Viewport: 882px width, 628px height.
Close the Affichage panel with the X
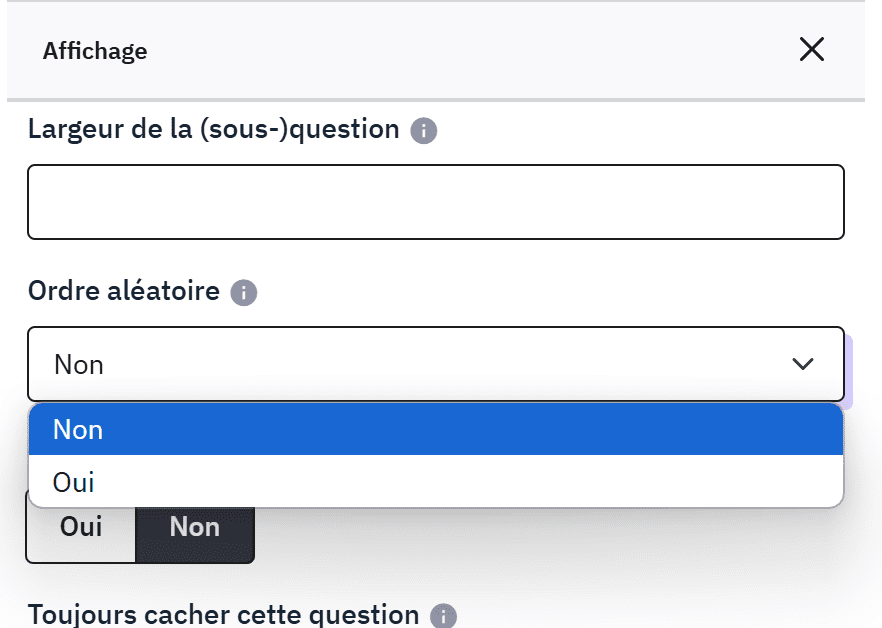pos(811,50)
